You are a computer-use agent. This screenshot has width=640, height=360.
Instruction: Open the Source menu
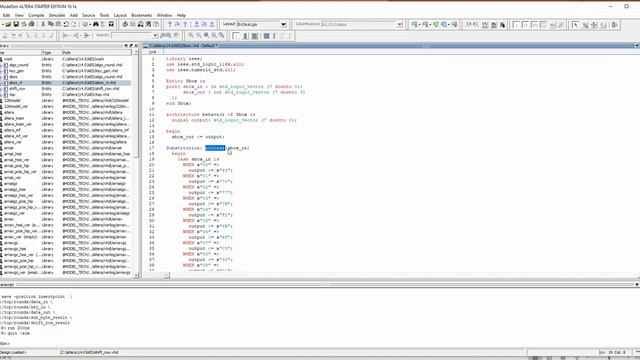88,15
